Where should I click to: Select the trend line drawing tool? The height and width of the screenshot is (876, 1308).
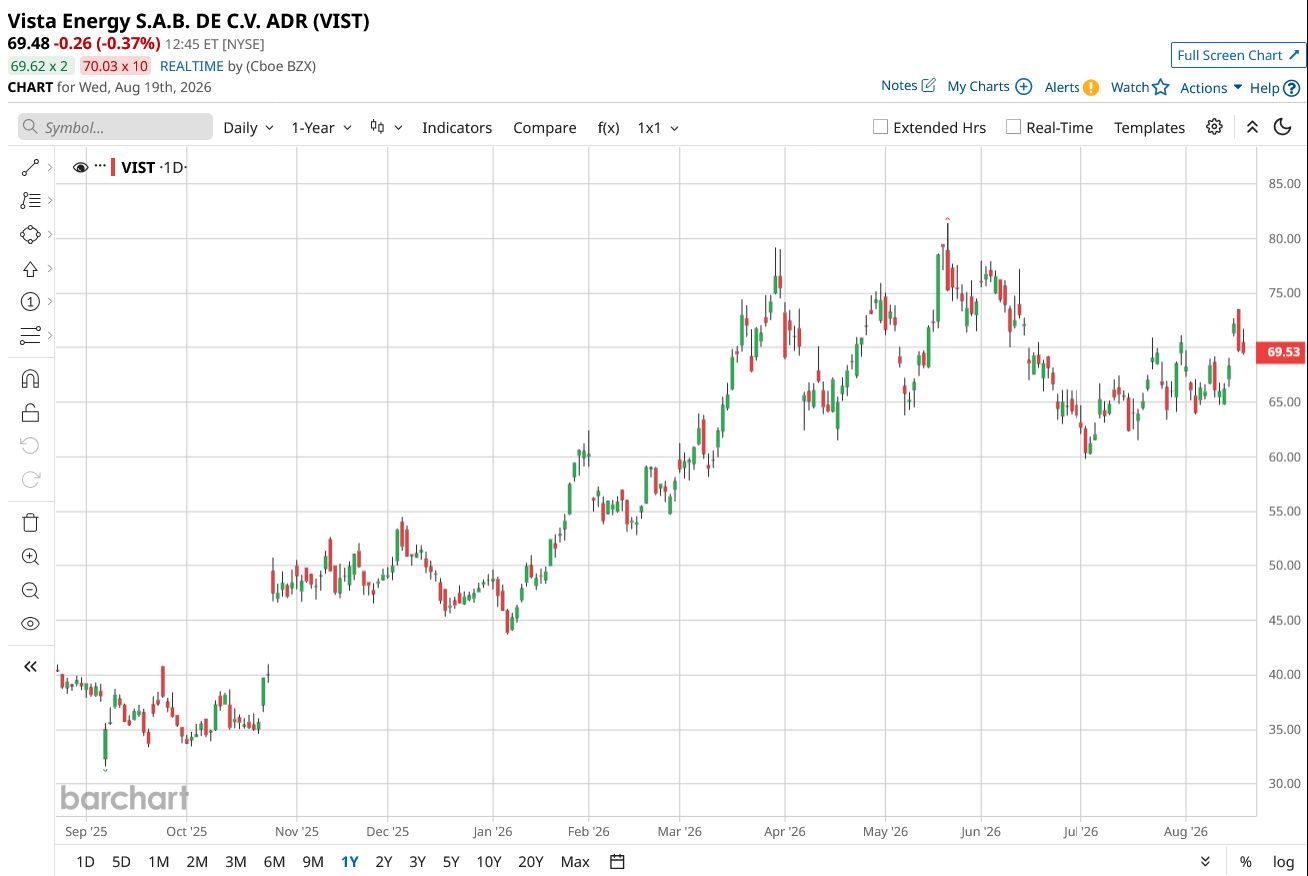point(30,168)
